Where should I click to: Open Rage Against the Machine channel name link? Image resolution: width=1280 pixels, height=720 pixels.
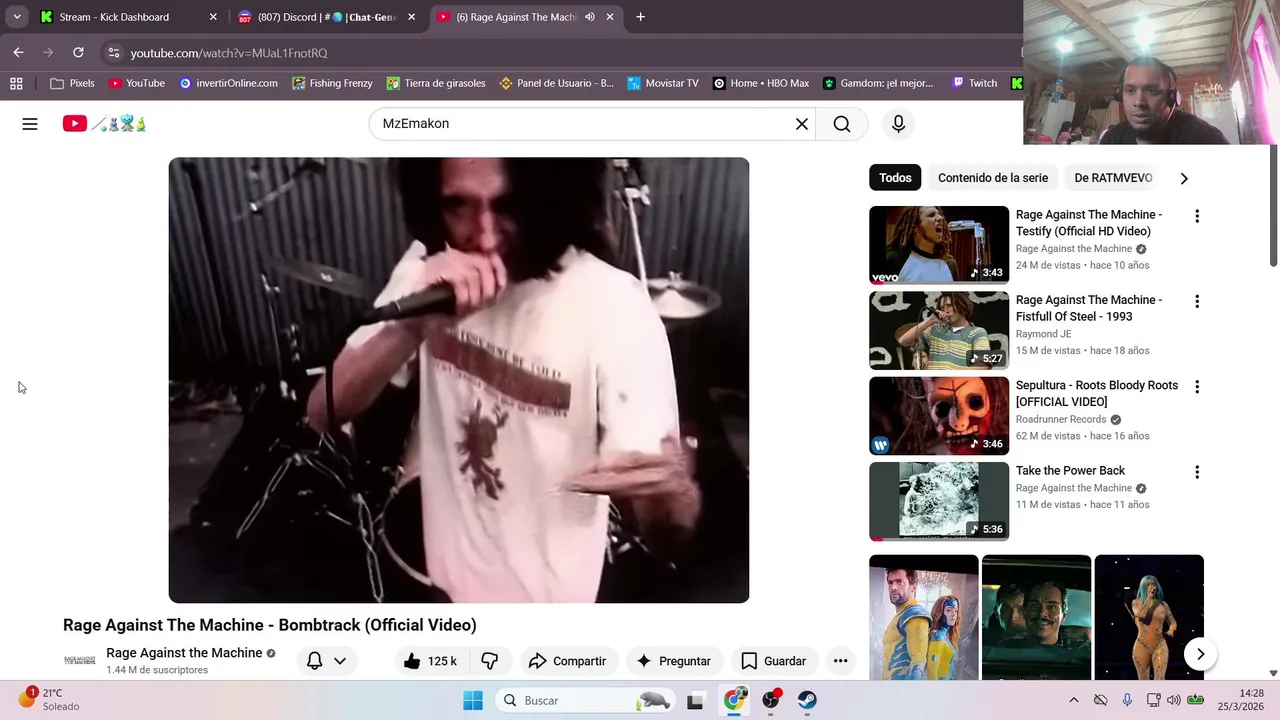coord(184,653)
